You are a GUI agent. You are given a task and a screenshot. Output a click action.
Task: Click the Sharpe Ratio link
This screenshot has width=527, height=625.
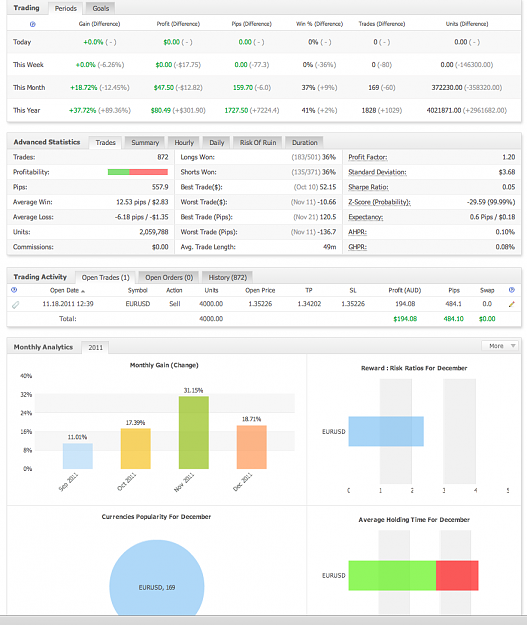pos(368,187)
